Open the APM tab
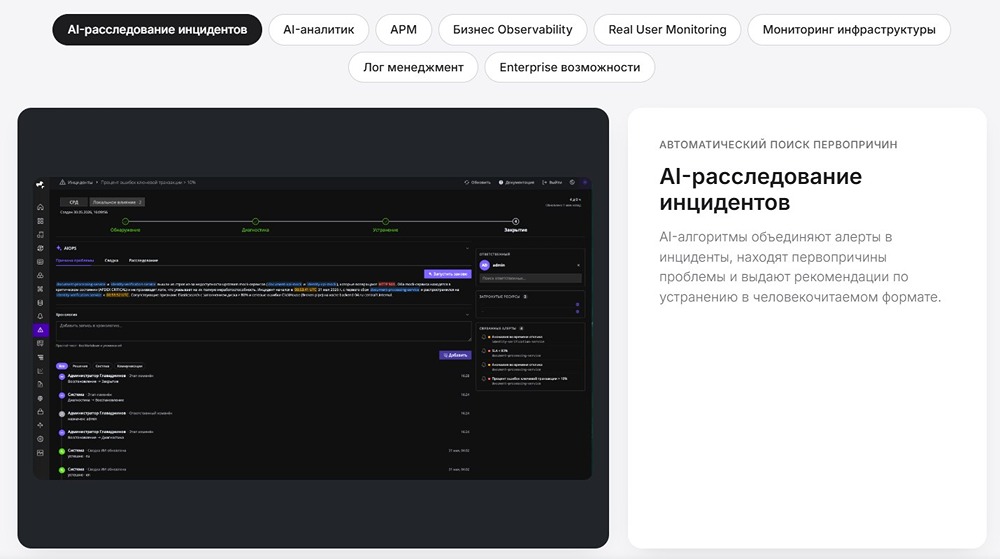 [403, 29]
